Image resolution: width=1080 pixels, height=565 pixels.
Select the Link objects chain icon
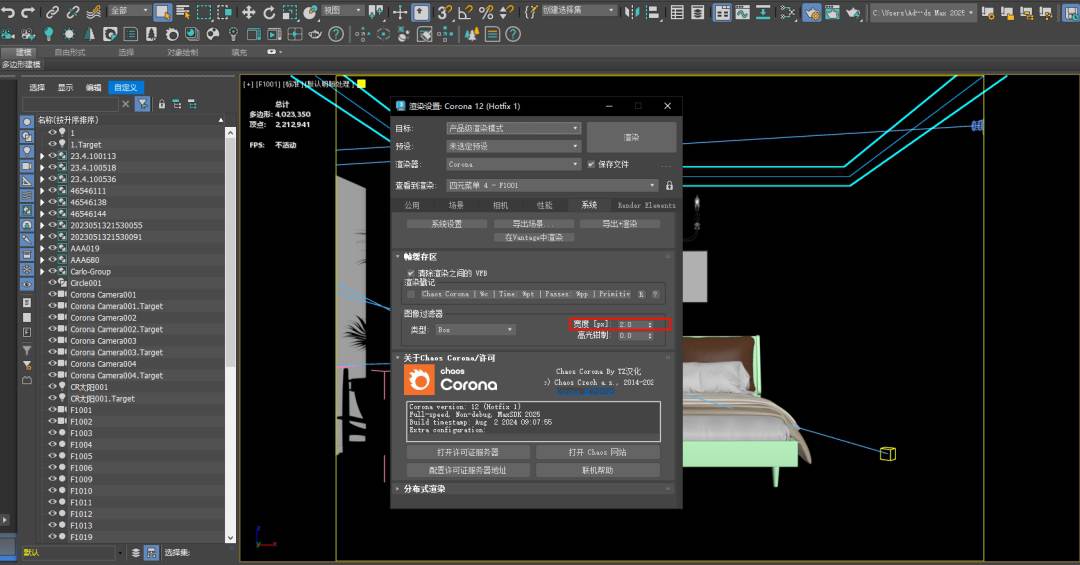(x=52, y=12)
